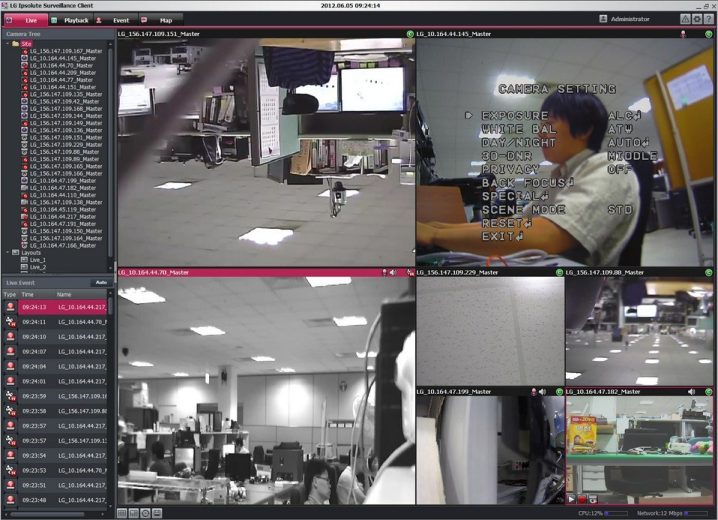Click the first layout icon in bottom toolbar
This screenshot has width=718, height=520.
pos(122,513)
